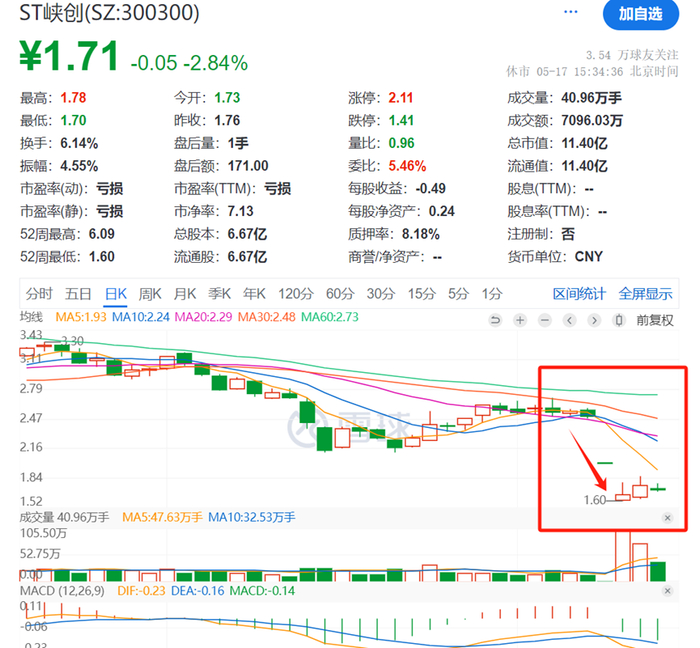Zoom in the chart with plus icon

click(x=520, y=320)
